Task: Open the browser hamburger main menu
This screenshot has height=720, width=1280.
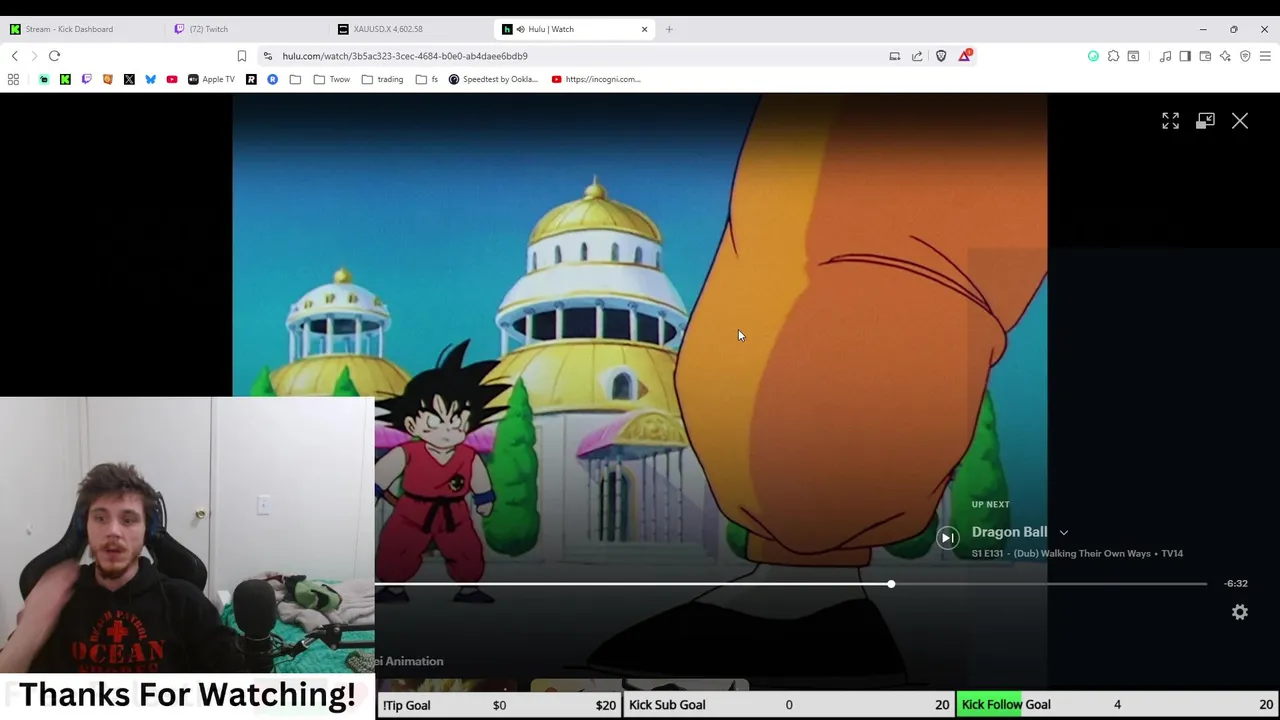Action: coord(1265,56)
